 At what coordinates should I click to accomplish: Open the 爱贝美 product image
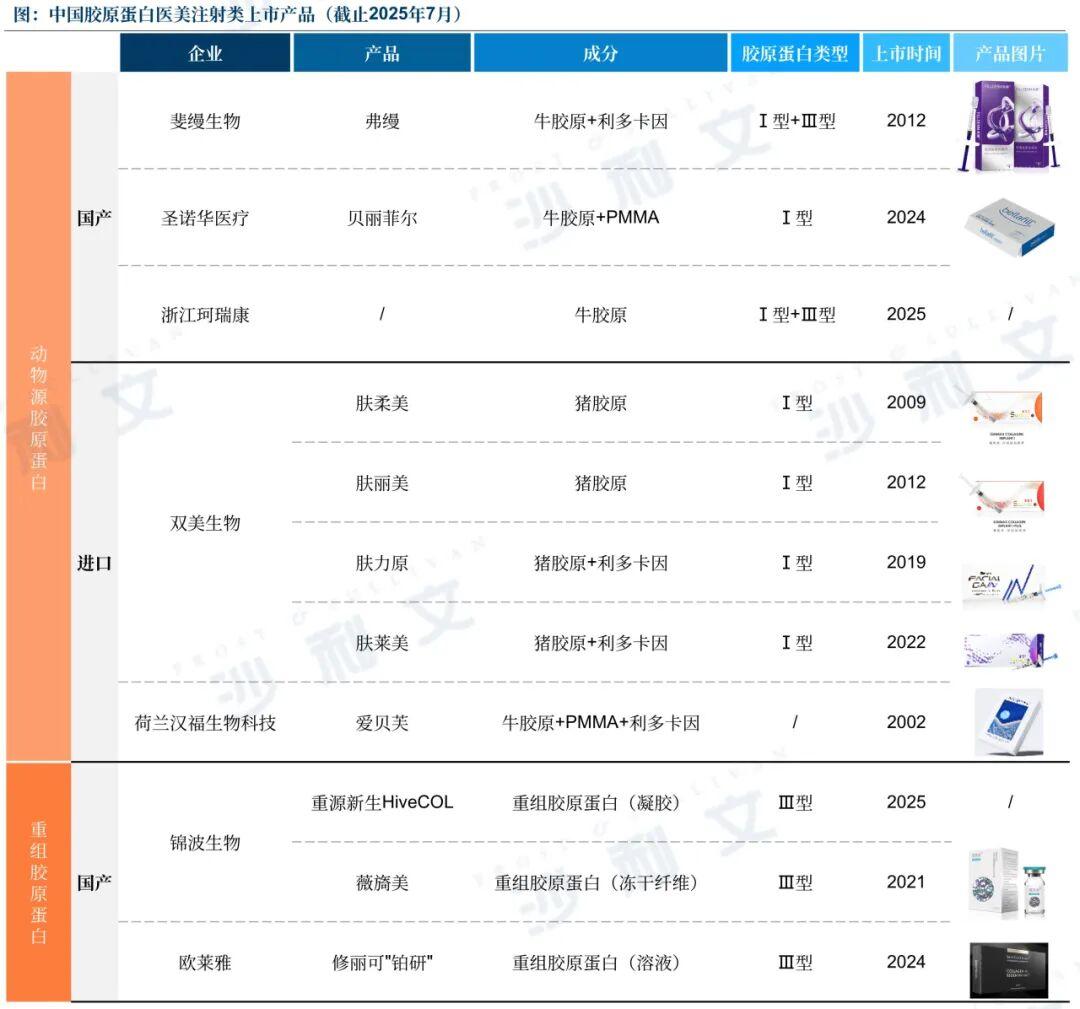tap(1008, 722)
